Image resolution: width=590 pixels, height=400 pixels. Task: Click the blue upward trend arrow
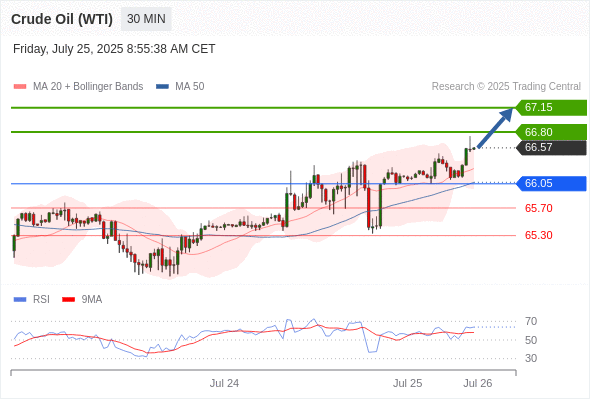495,128
